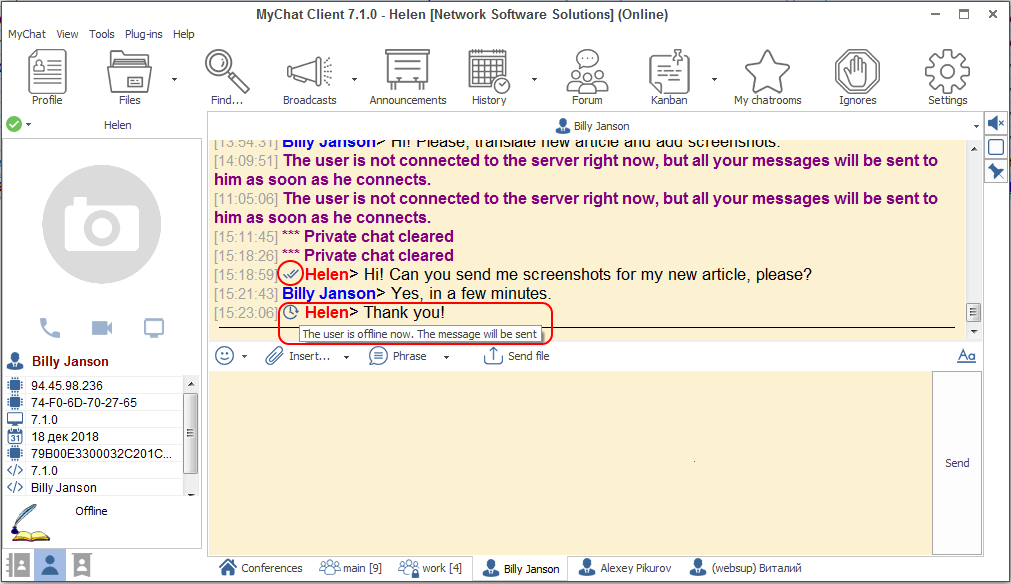Toggle the pin window button
Viewport: 1011px width, 584px height.
tap(996, 172)
